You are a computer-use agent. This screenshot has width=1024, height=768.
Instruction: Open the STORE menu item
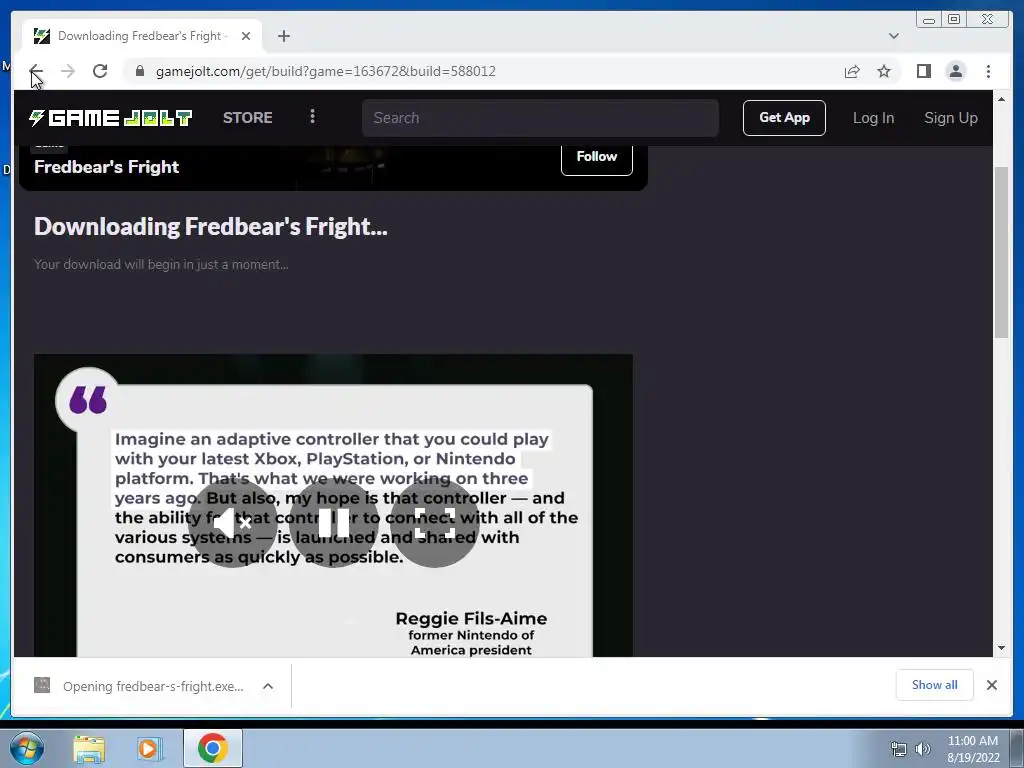tap(248, 118)
